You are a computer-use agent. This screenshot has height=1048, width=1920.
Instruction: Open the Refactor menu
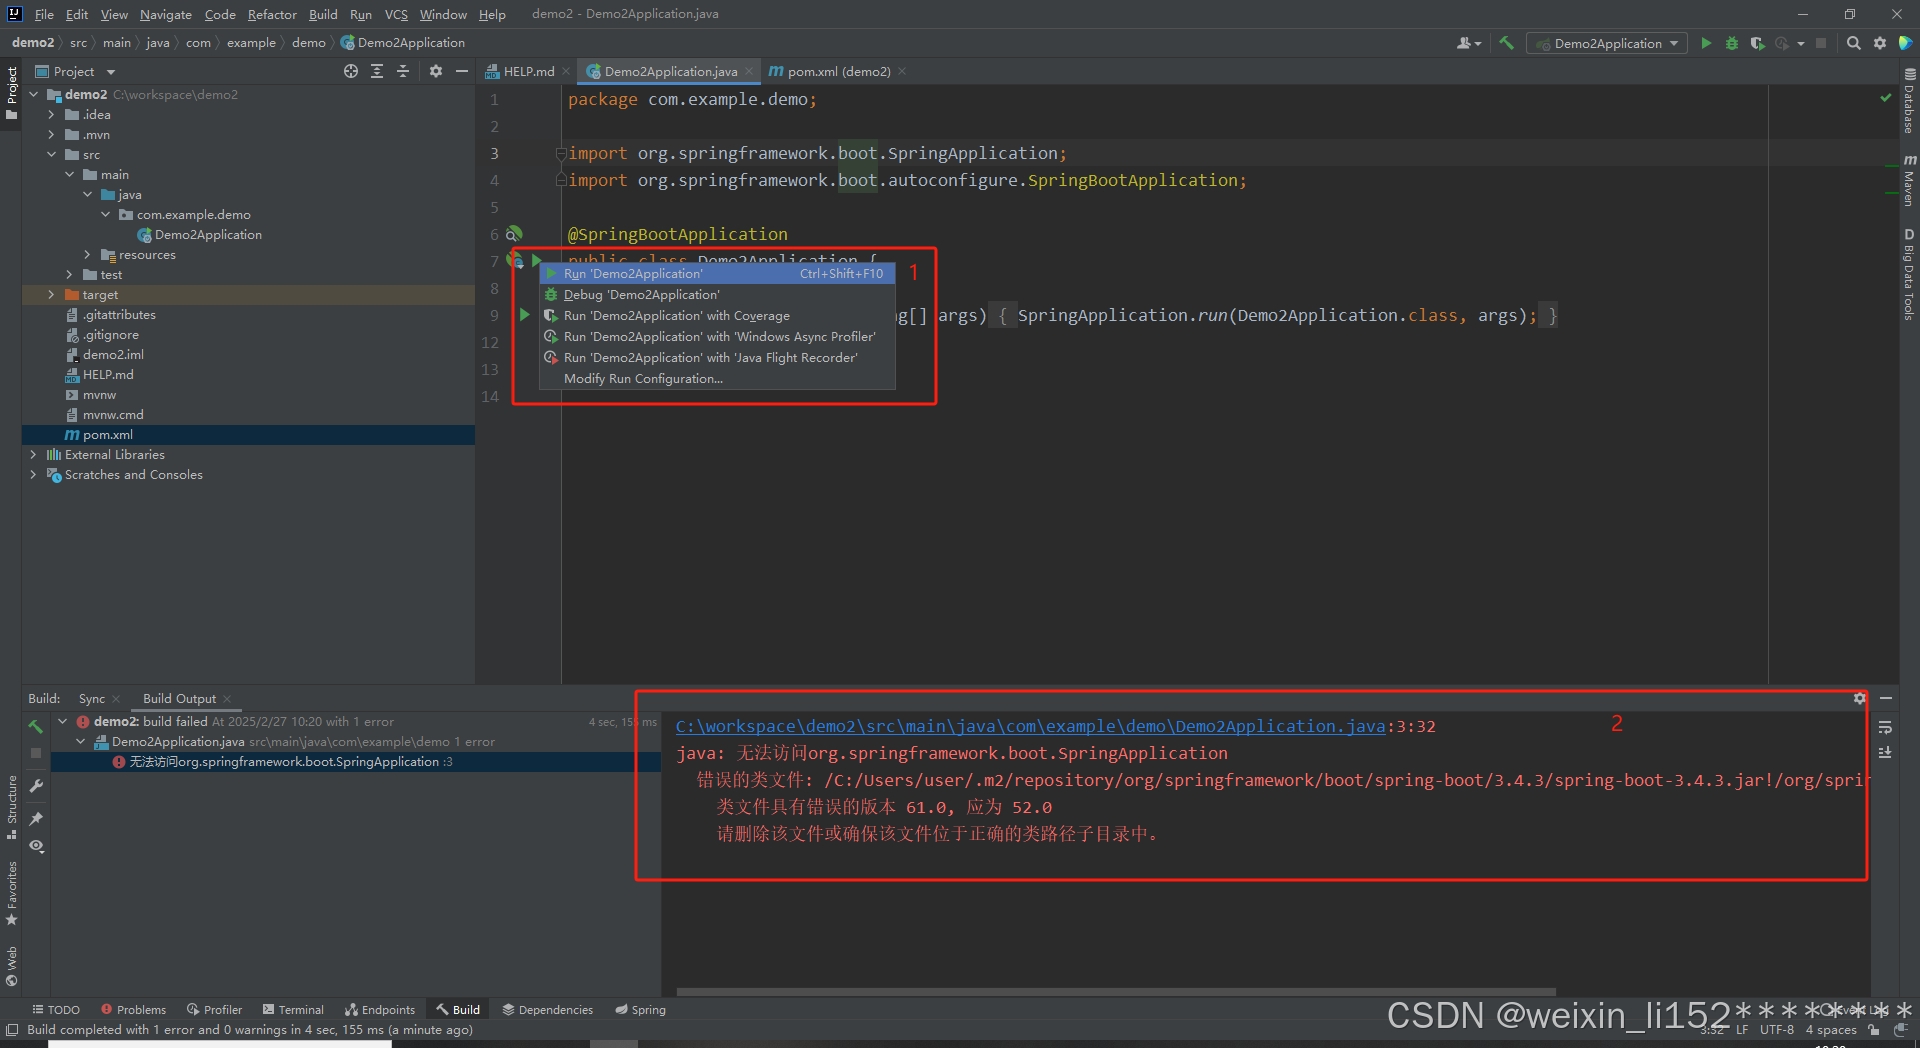click(x=272, y=14)
